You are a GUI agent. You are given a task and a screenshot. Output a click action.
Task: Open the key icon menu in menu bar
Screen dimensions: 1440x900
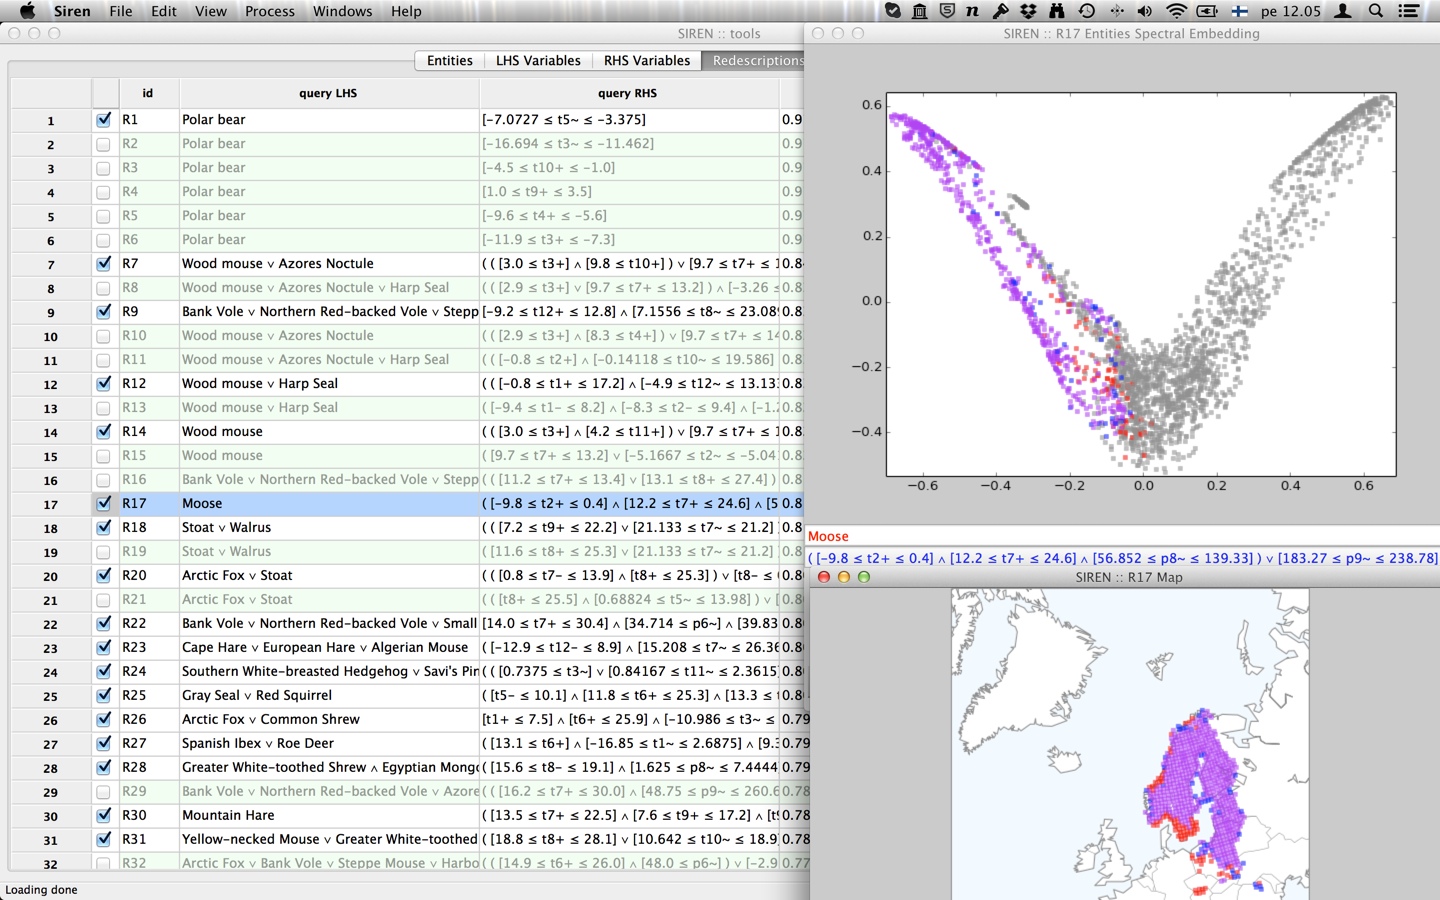tap(1000, 11)
